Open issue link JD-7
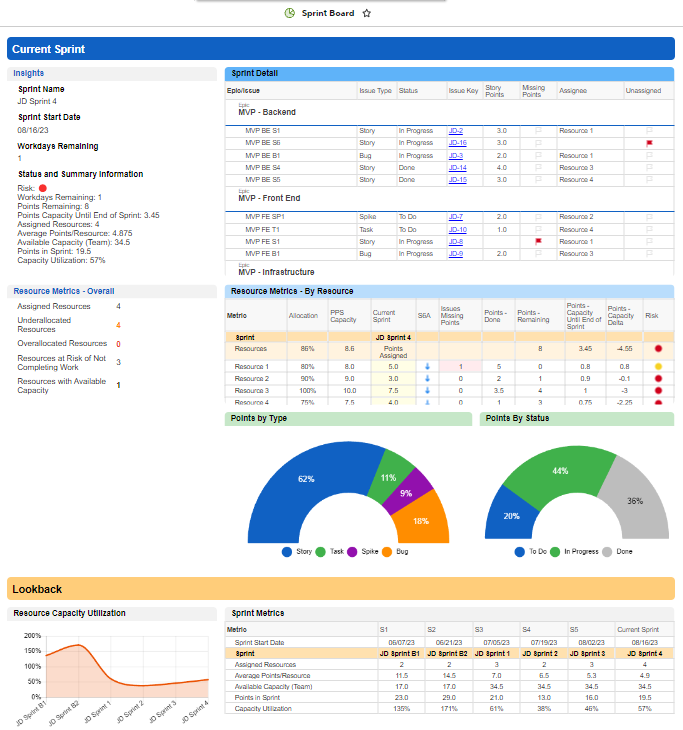 coord(455,217)
